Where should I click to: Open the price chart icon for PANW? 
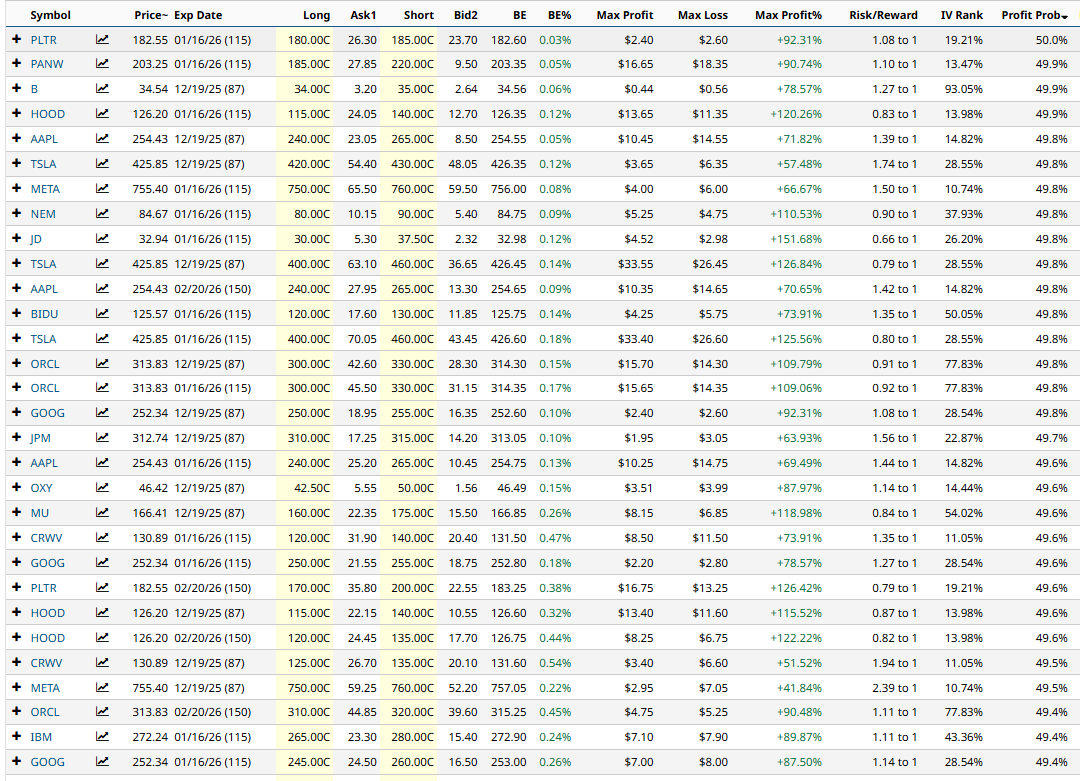pyautogui.click(x=102, y=64)
